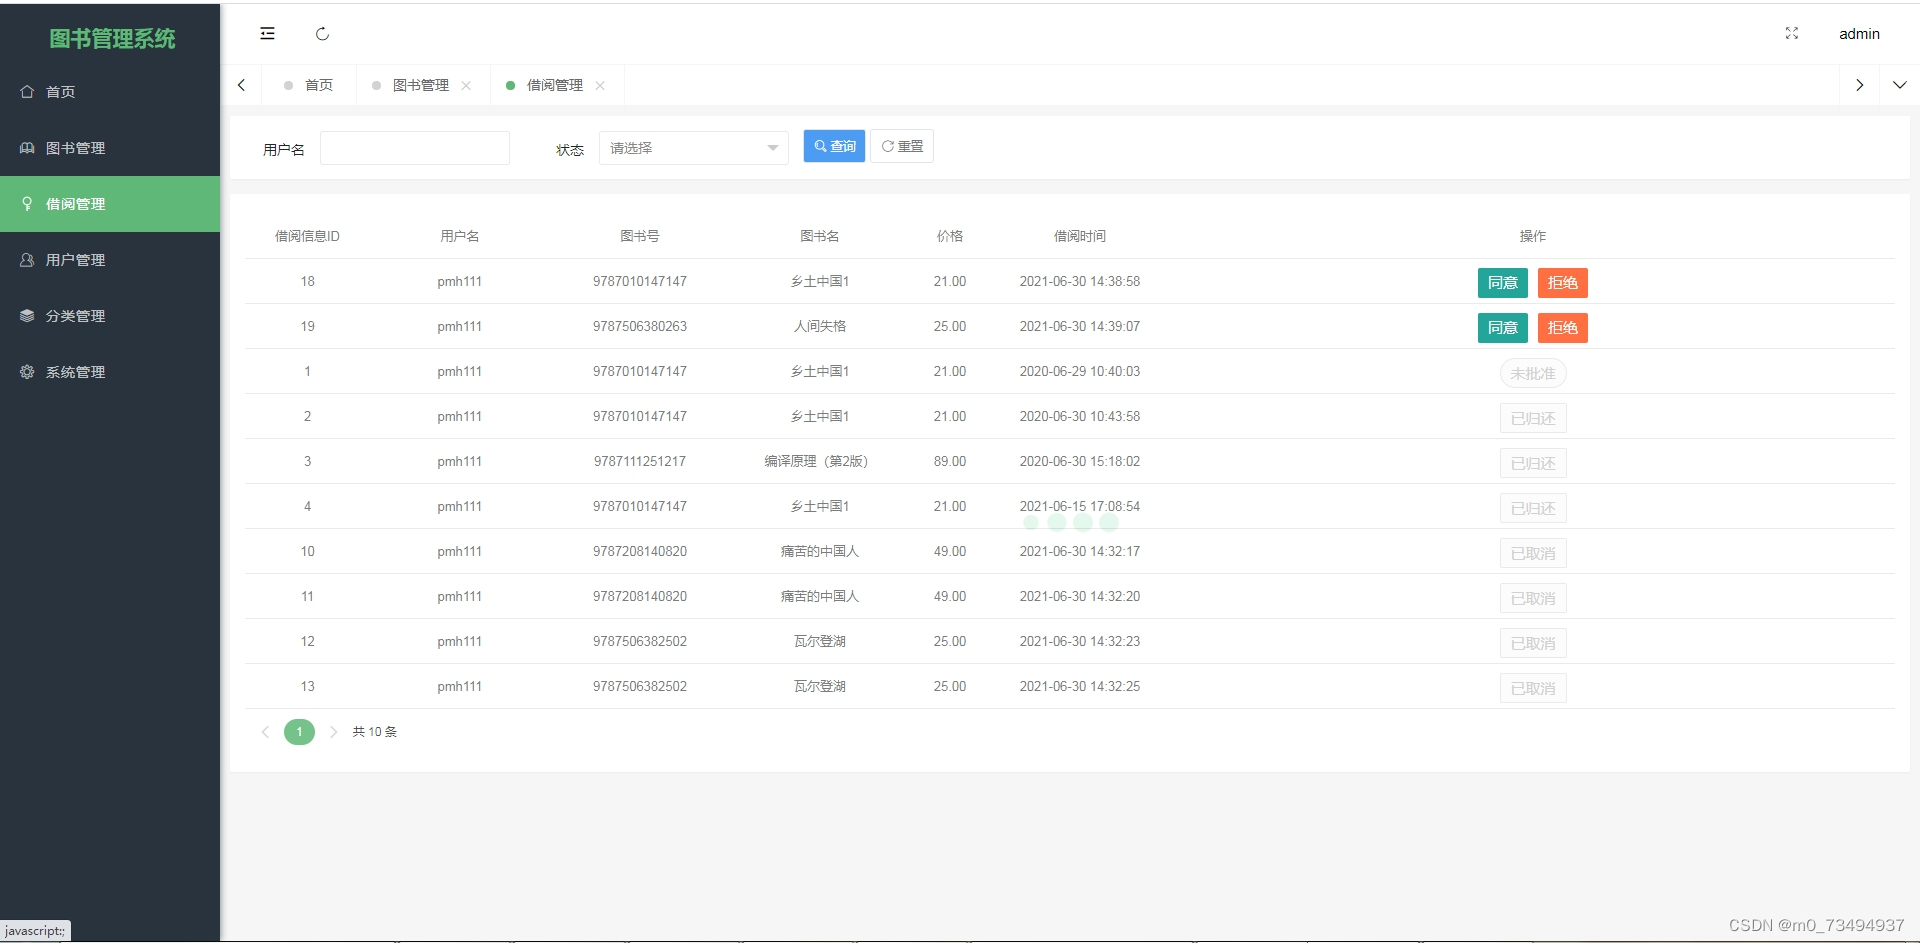The height and width of the screenshot is (943, 1920).
Task: Click the next page arrow in pagination
Action: click(x=333, y=732)
